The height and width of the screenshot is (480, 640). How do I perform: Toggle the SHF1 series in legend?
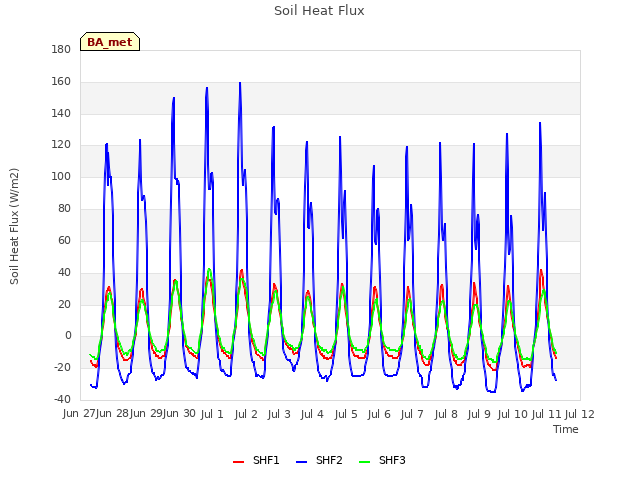(256, 460)
